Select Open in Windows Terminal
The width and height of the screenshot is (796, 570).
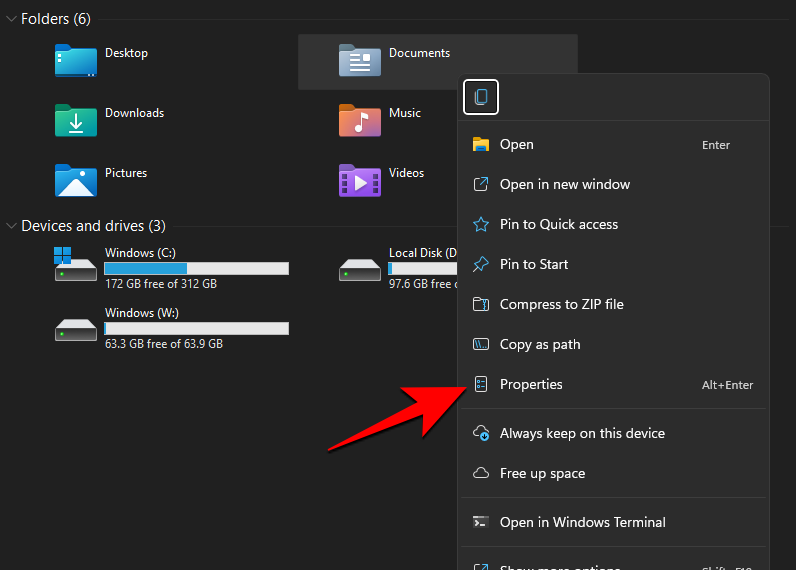(x=613, y=522)
